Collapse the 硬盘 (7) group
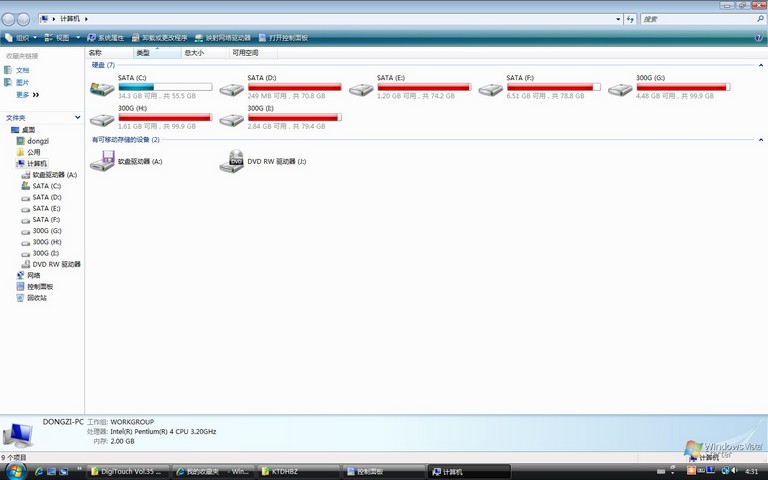The height and width of the screenshot is (480, 768). pos(761,65)
